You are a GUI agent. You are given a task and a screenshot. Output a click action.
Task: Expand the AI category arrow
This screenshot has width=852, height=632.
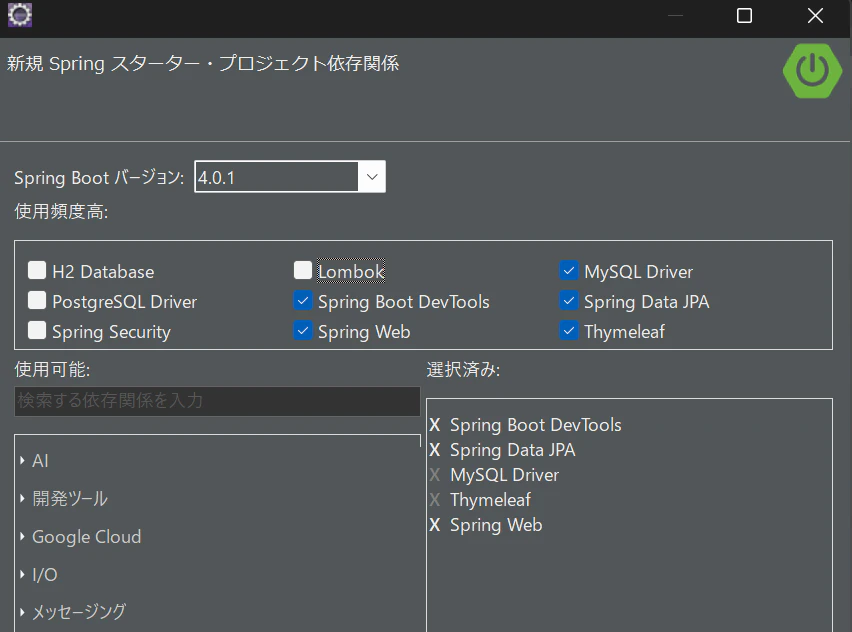pos(22,461)
